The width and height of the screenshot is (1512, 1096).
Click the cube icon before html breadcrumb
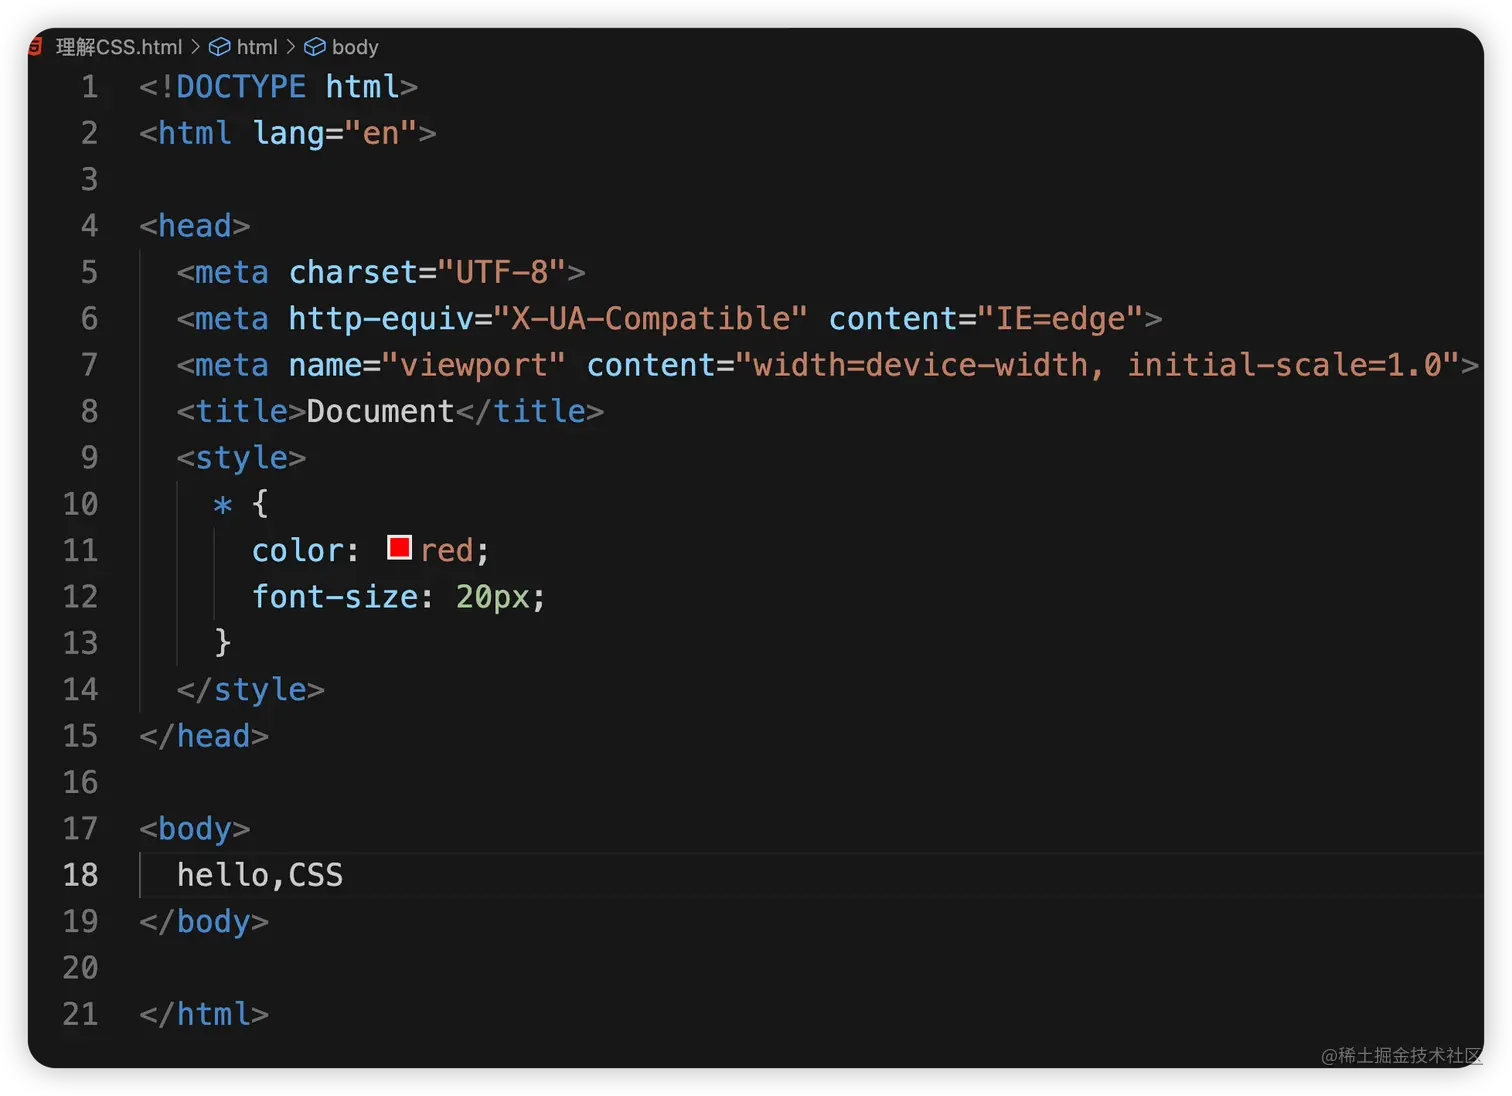tap(219, 47)
